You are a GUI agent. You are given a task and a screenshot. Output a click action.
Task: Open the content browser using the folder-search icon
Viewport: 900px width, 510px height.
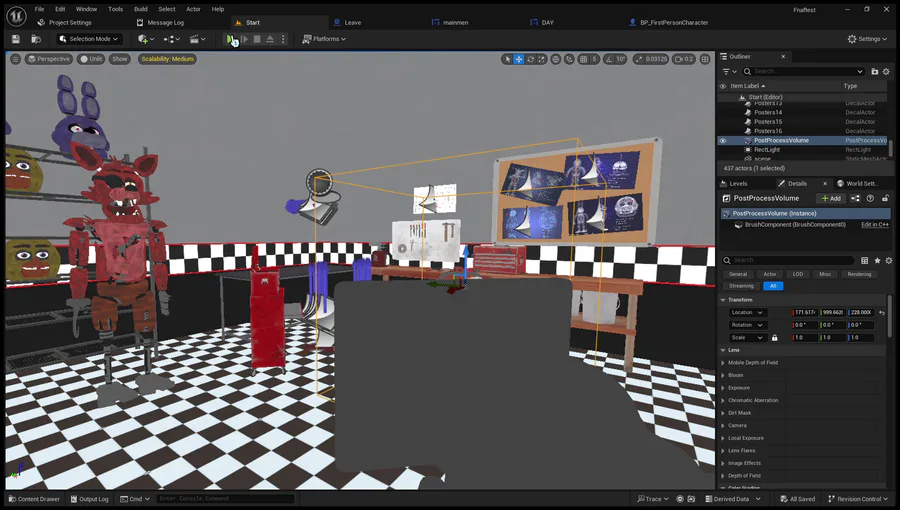36,39
